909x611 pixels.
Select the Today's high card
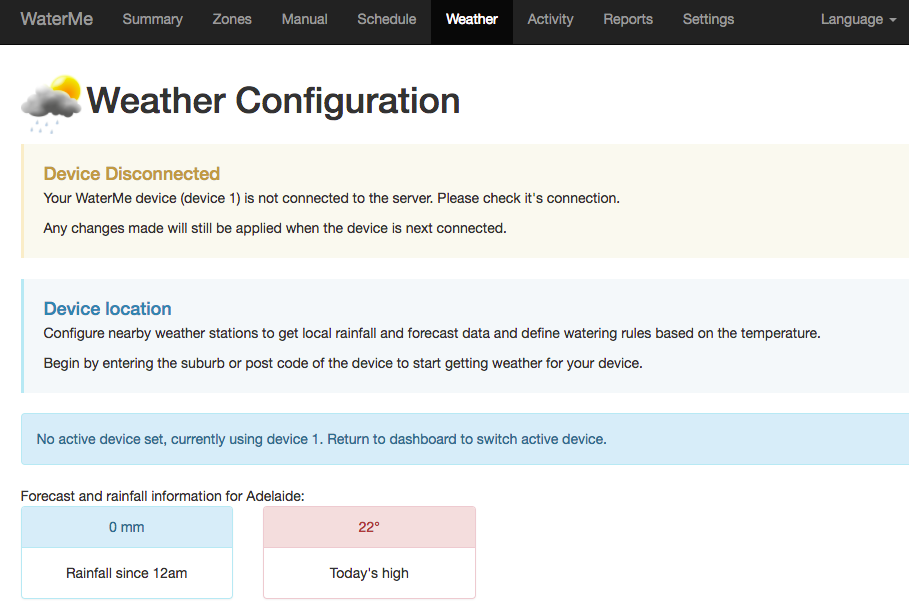(x=369, y=552)
